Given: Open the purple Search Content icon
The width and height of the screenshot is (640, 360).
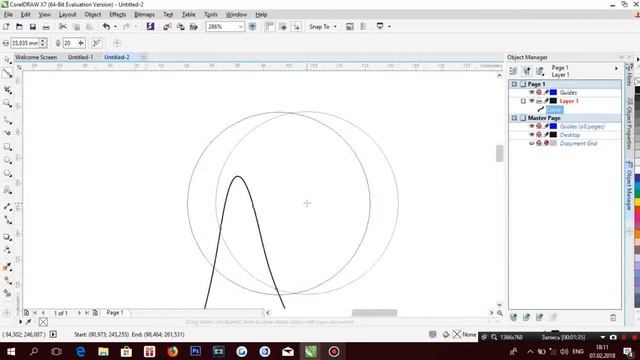Looking at the screenshot, I should pos(151,27).
